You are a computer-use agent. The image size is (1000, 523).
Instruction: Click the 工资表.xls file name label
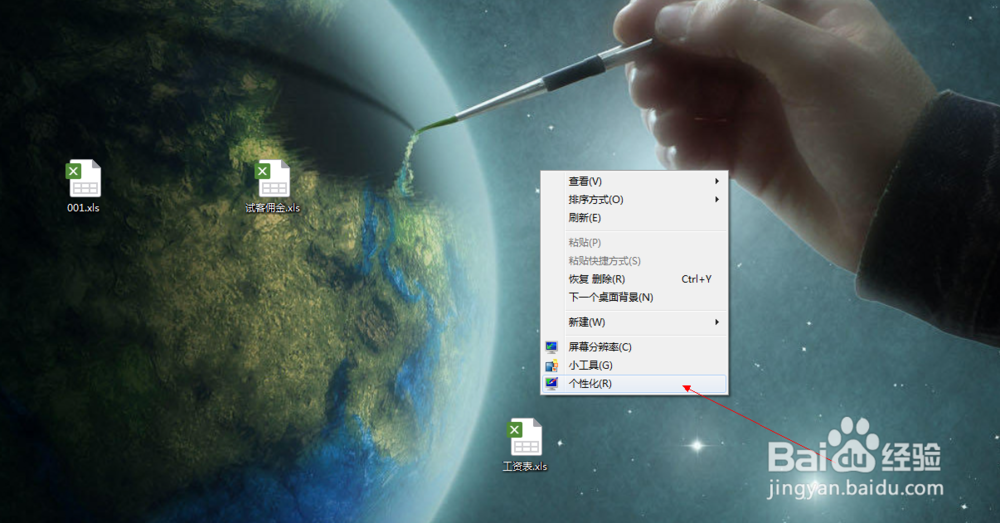[x=525, y=467]
